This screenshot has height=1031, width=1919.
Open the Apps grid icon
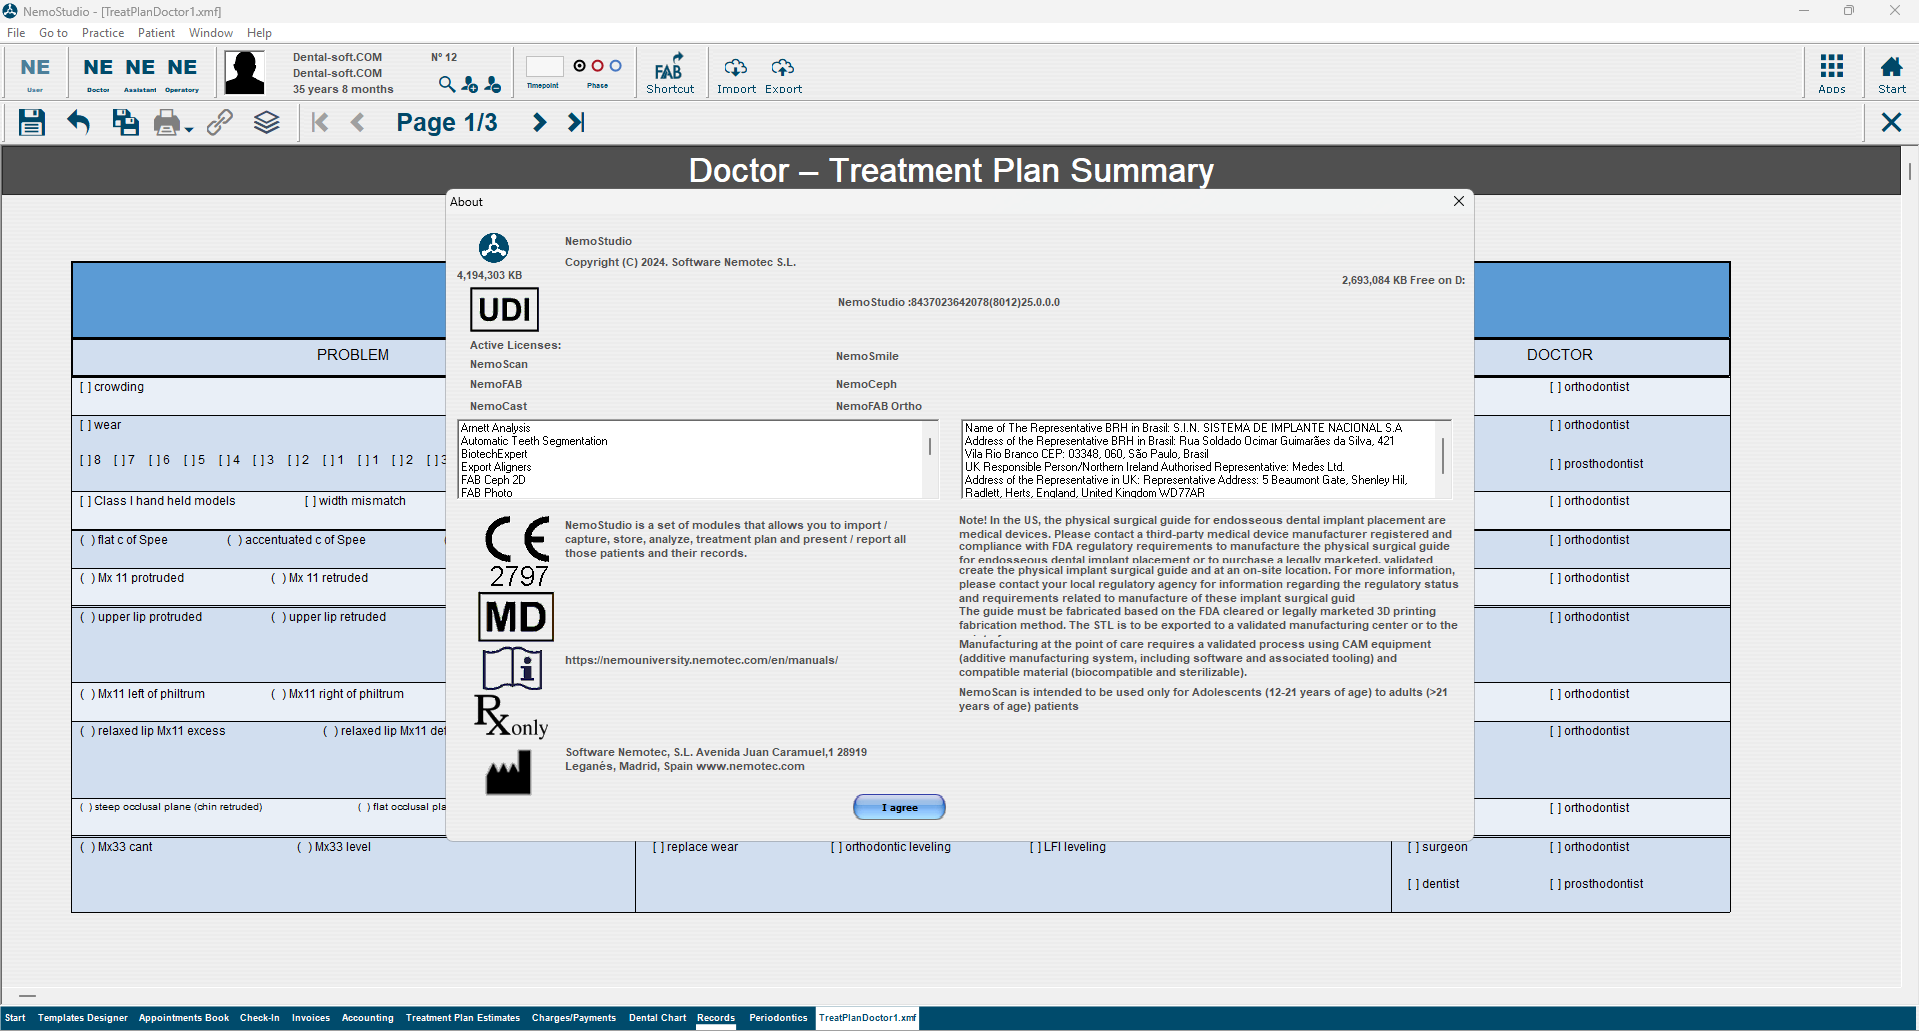tap(1831, 73)
